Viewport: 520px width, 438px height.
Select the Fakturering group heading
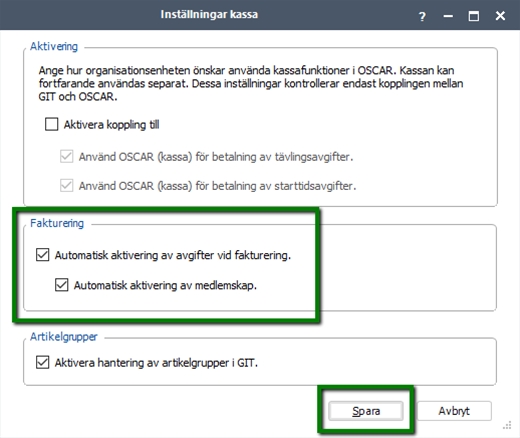click(x=57, y=223)
